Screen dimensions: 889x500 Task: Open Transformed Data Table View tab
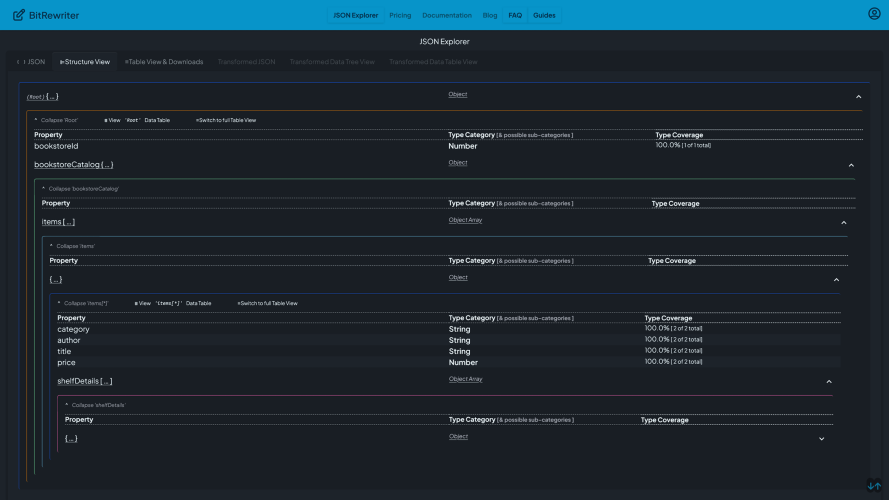pyautogui.click(x=433, y=62)
